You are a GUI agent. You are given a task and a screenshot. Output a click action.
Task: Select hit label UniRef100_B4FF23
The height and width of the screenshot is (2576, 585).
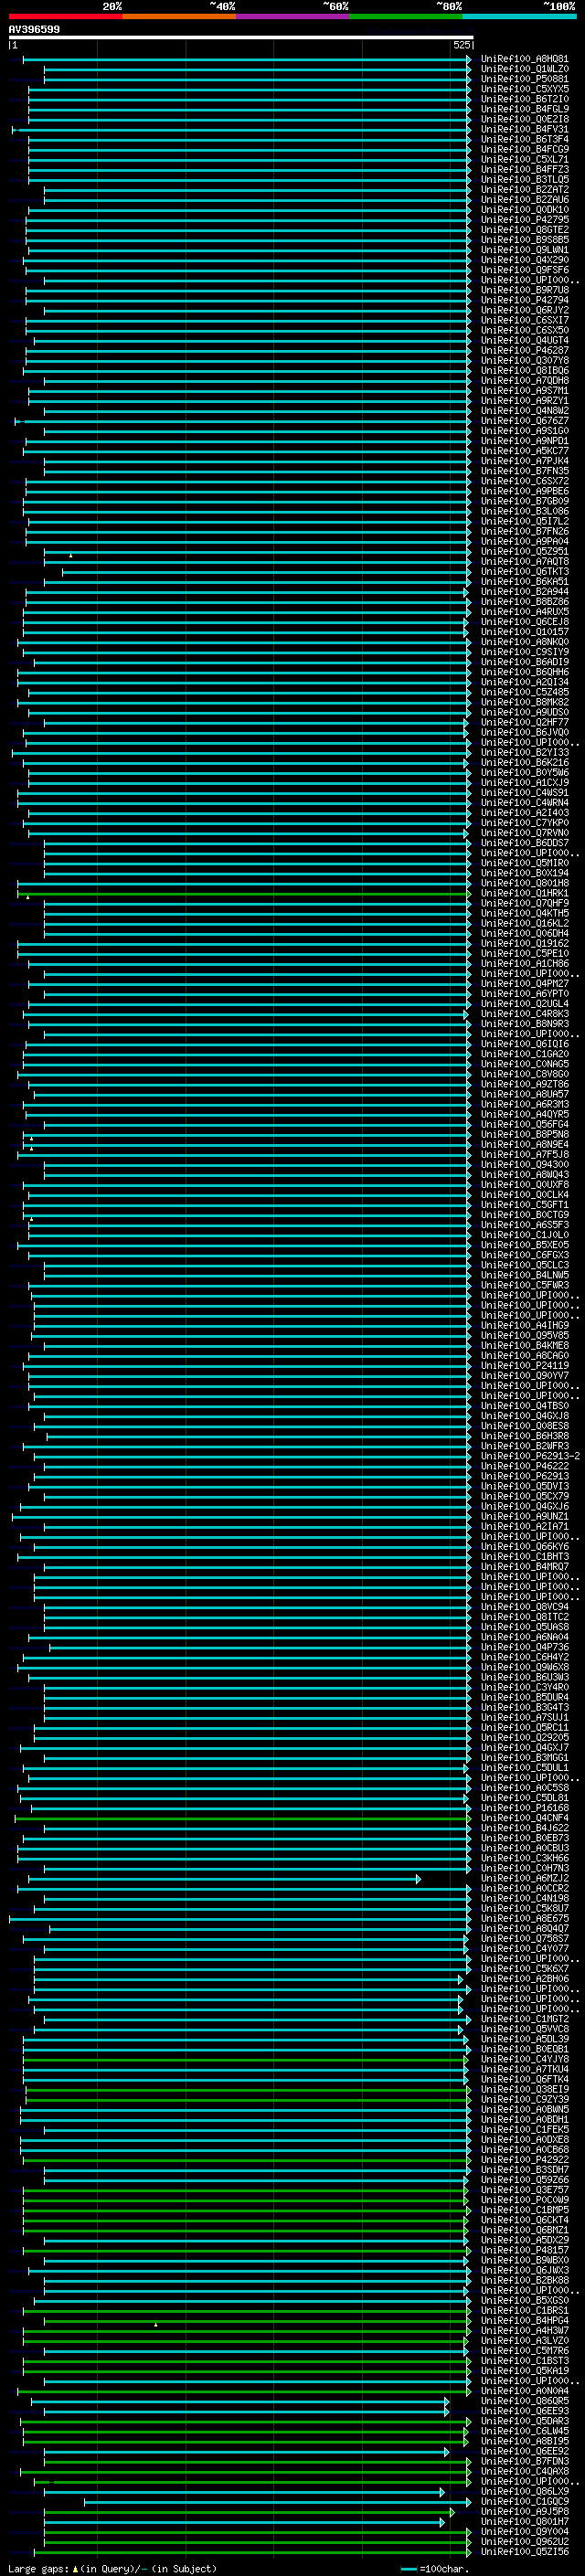pyautogui.click(x=524, y=169)
